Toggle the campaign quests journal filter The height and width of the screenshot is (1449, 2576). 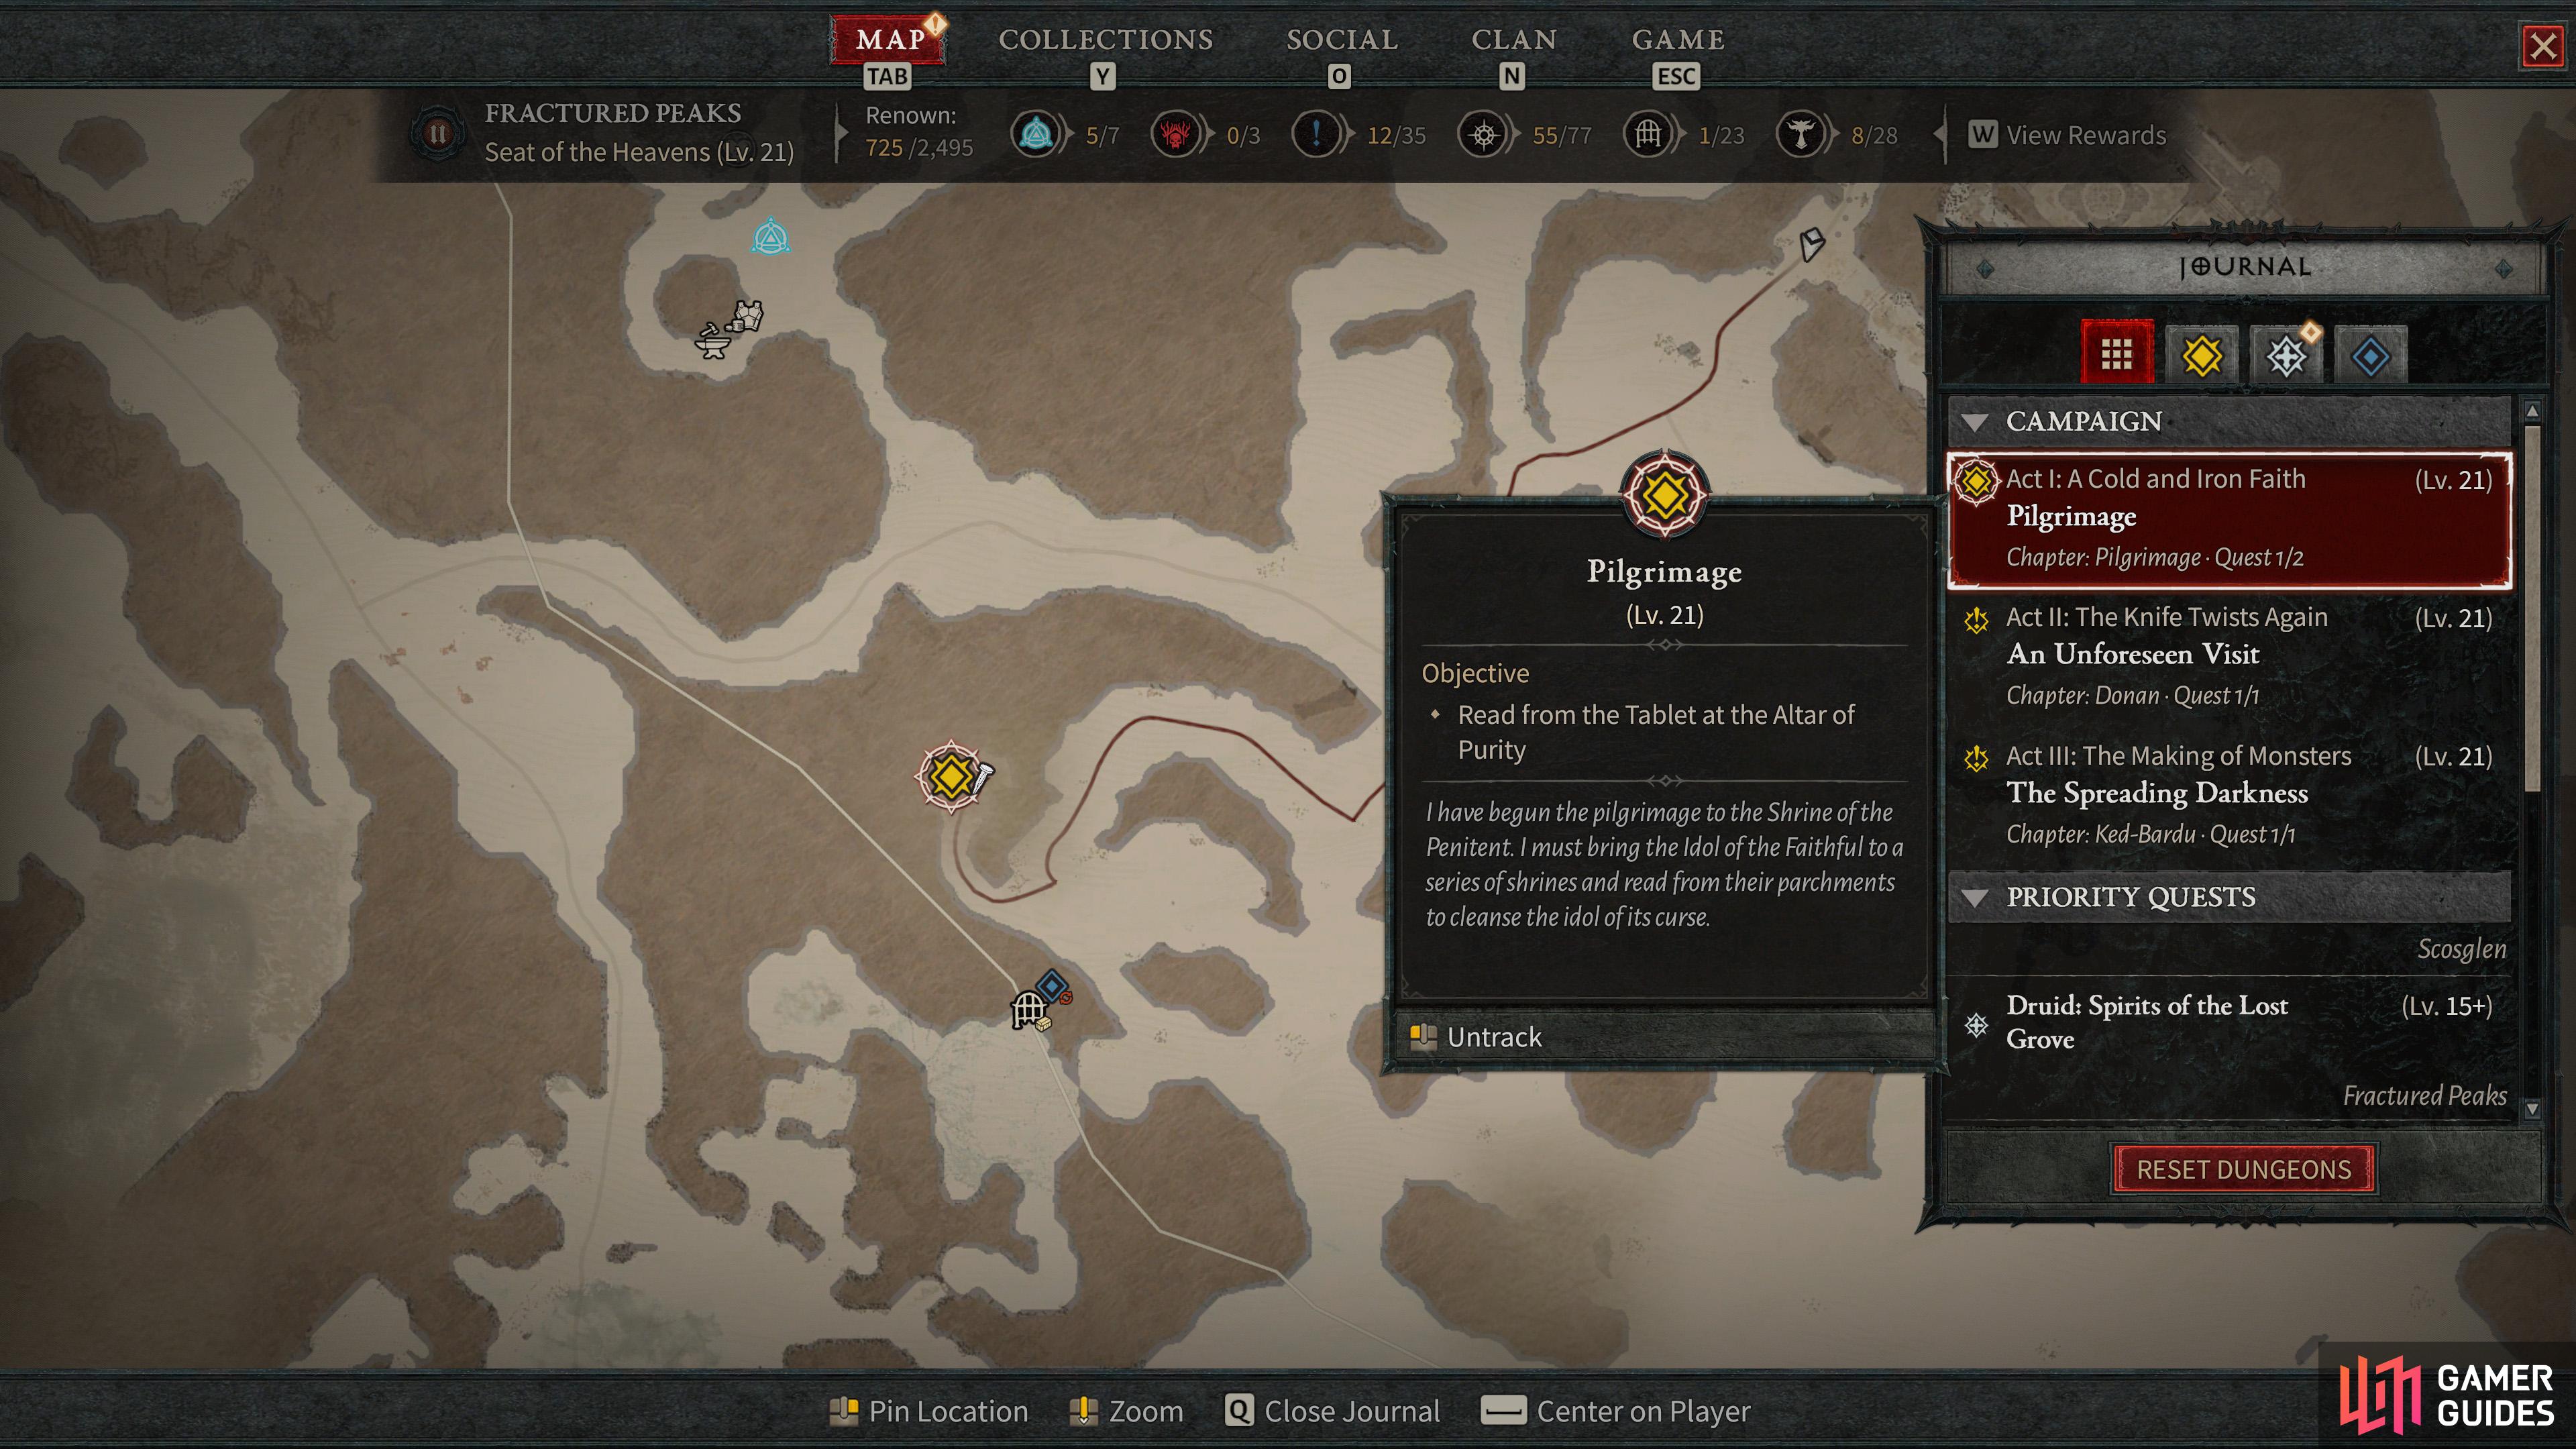tap(2201, 354)
